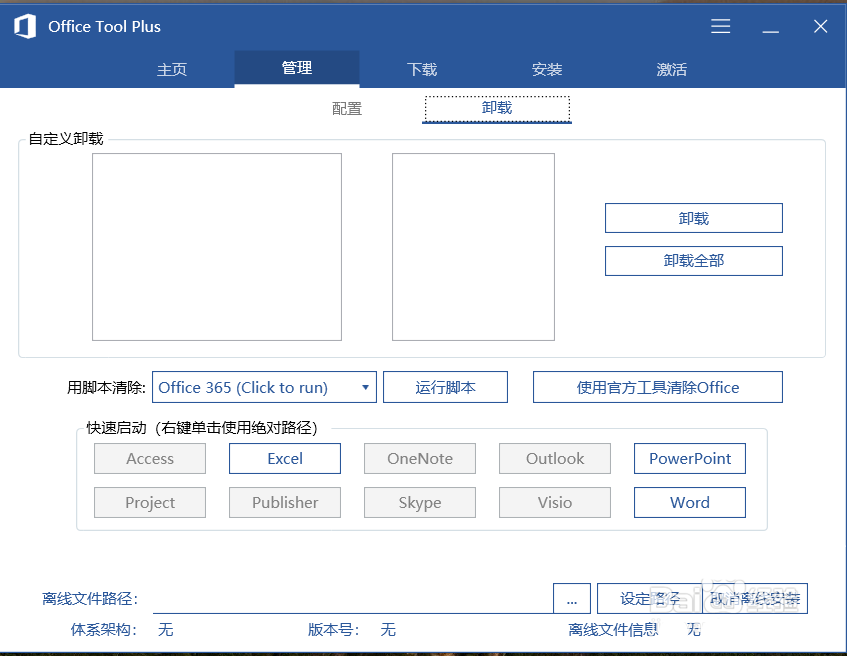Select the 配置 sub-tab

(347, 109)
